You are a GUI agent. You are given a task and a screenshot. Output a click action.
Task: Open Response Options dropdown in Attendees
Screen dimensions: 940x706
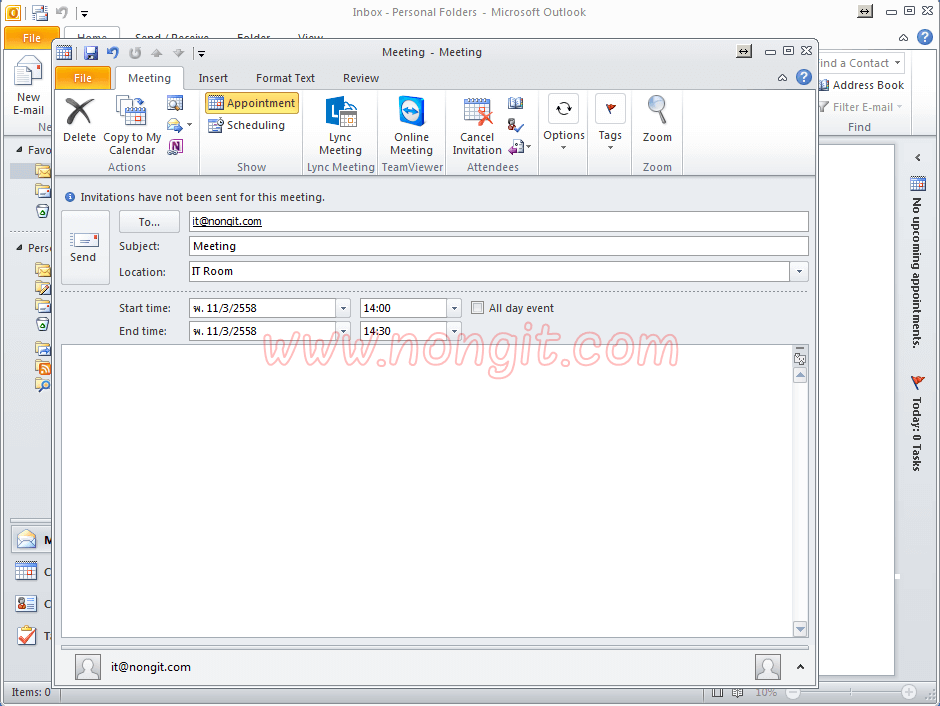pos(519,146)
